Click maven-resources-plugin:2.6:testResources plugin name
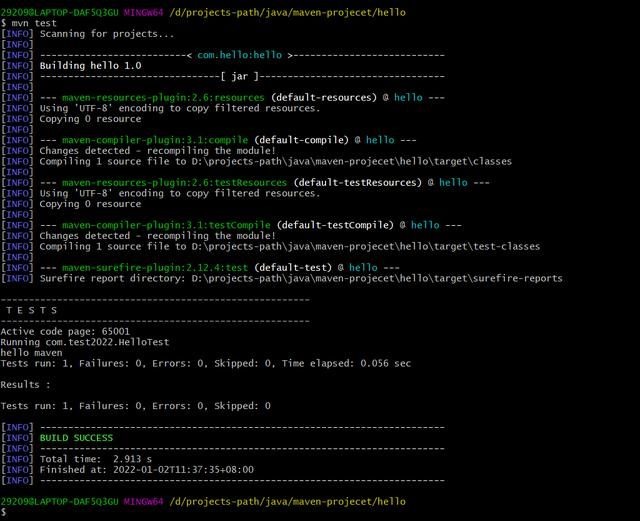Viewport: 640px width, 521px height. tap(175, 184)
